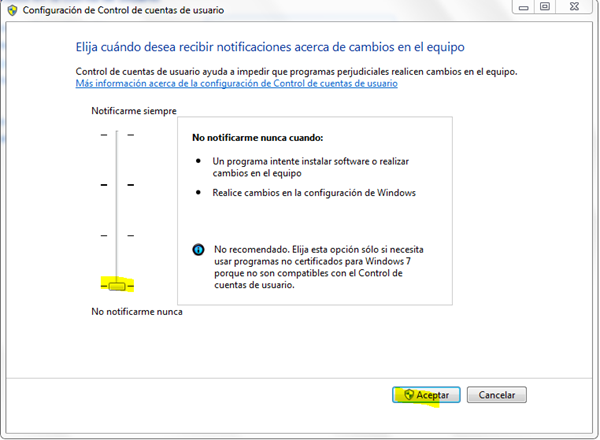Viewport: 600px width, 440px height.
Task: Click the blue information icon beside No recomendado
Action: click(198, 250)
